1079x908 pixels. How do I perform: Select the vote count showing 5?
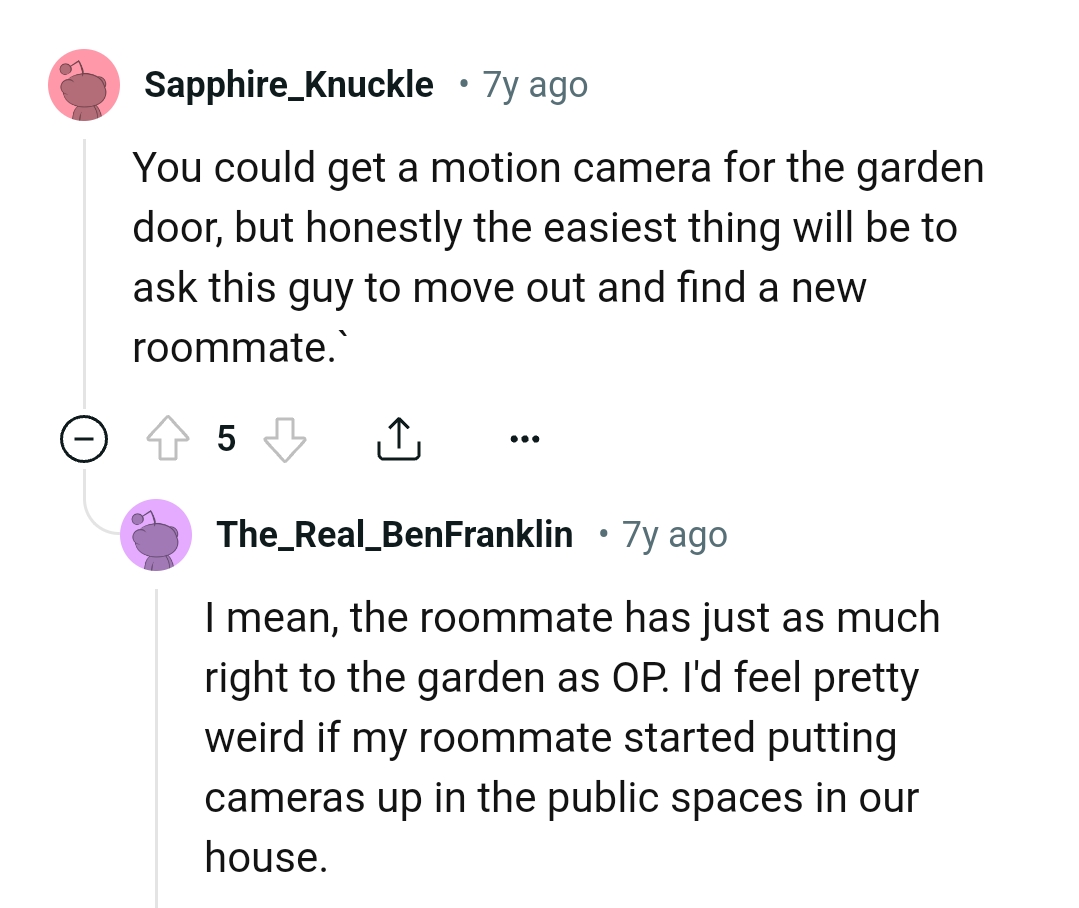click(x=226, y=438)
